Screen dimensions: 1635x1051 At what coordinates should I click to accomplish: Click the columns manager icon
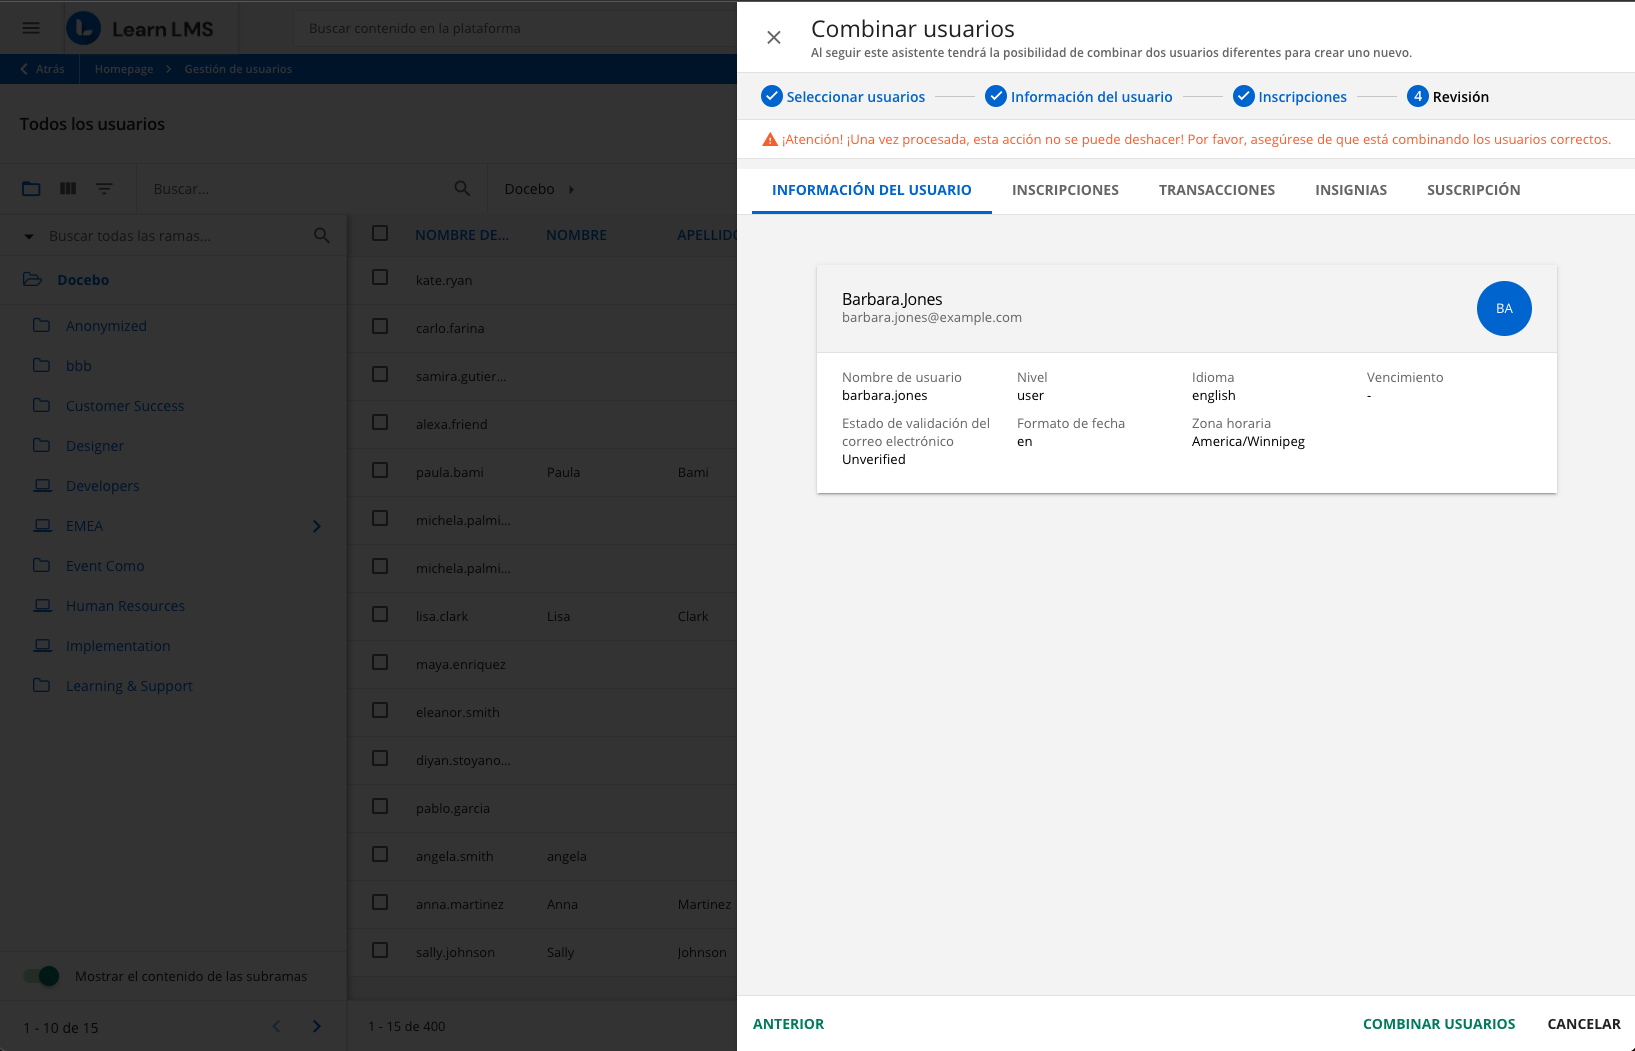(x=68, y=188)
